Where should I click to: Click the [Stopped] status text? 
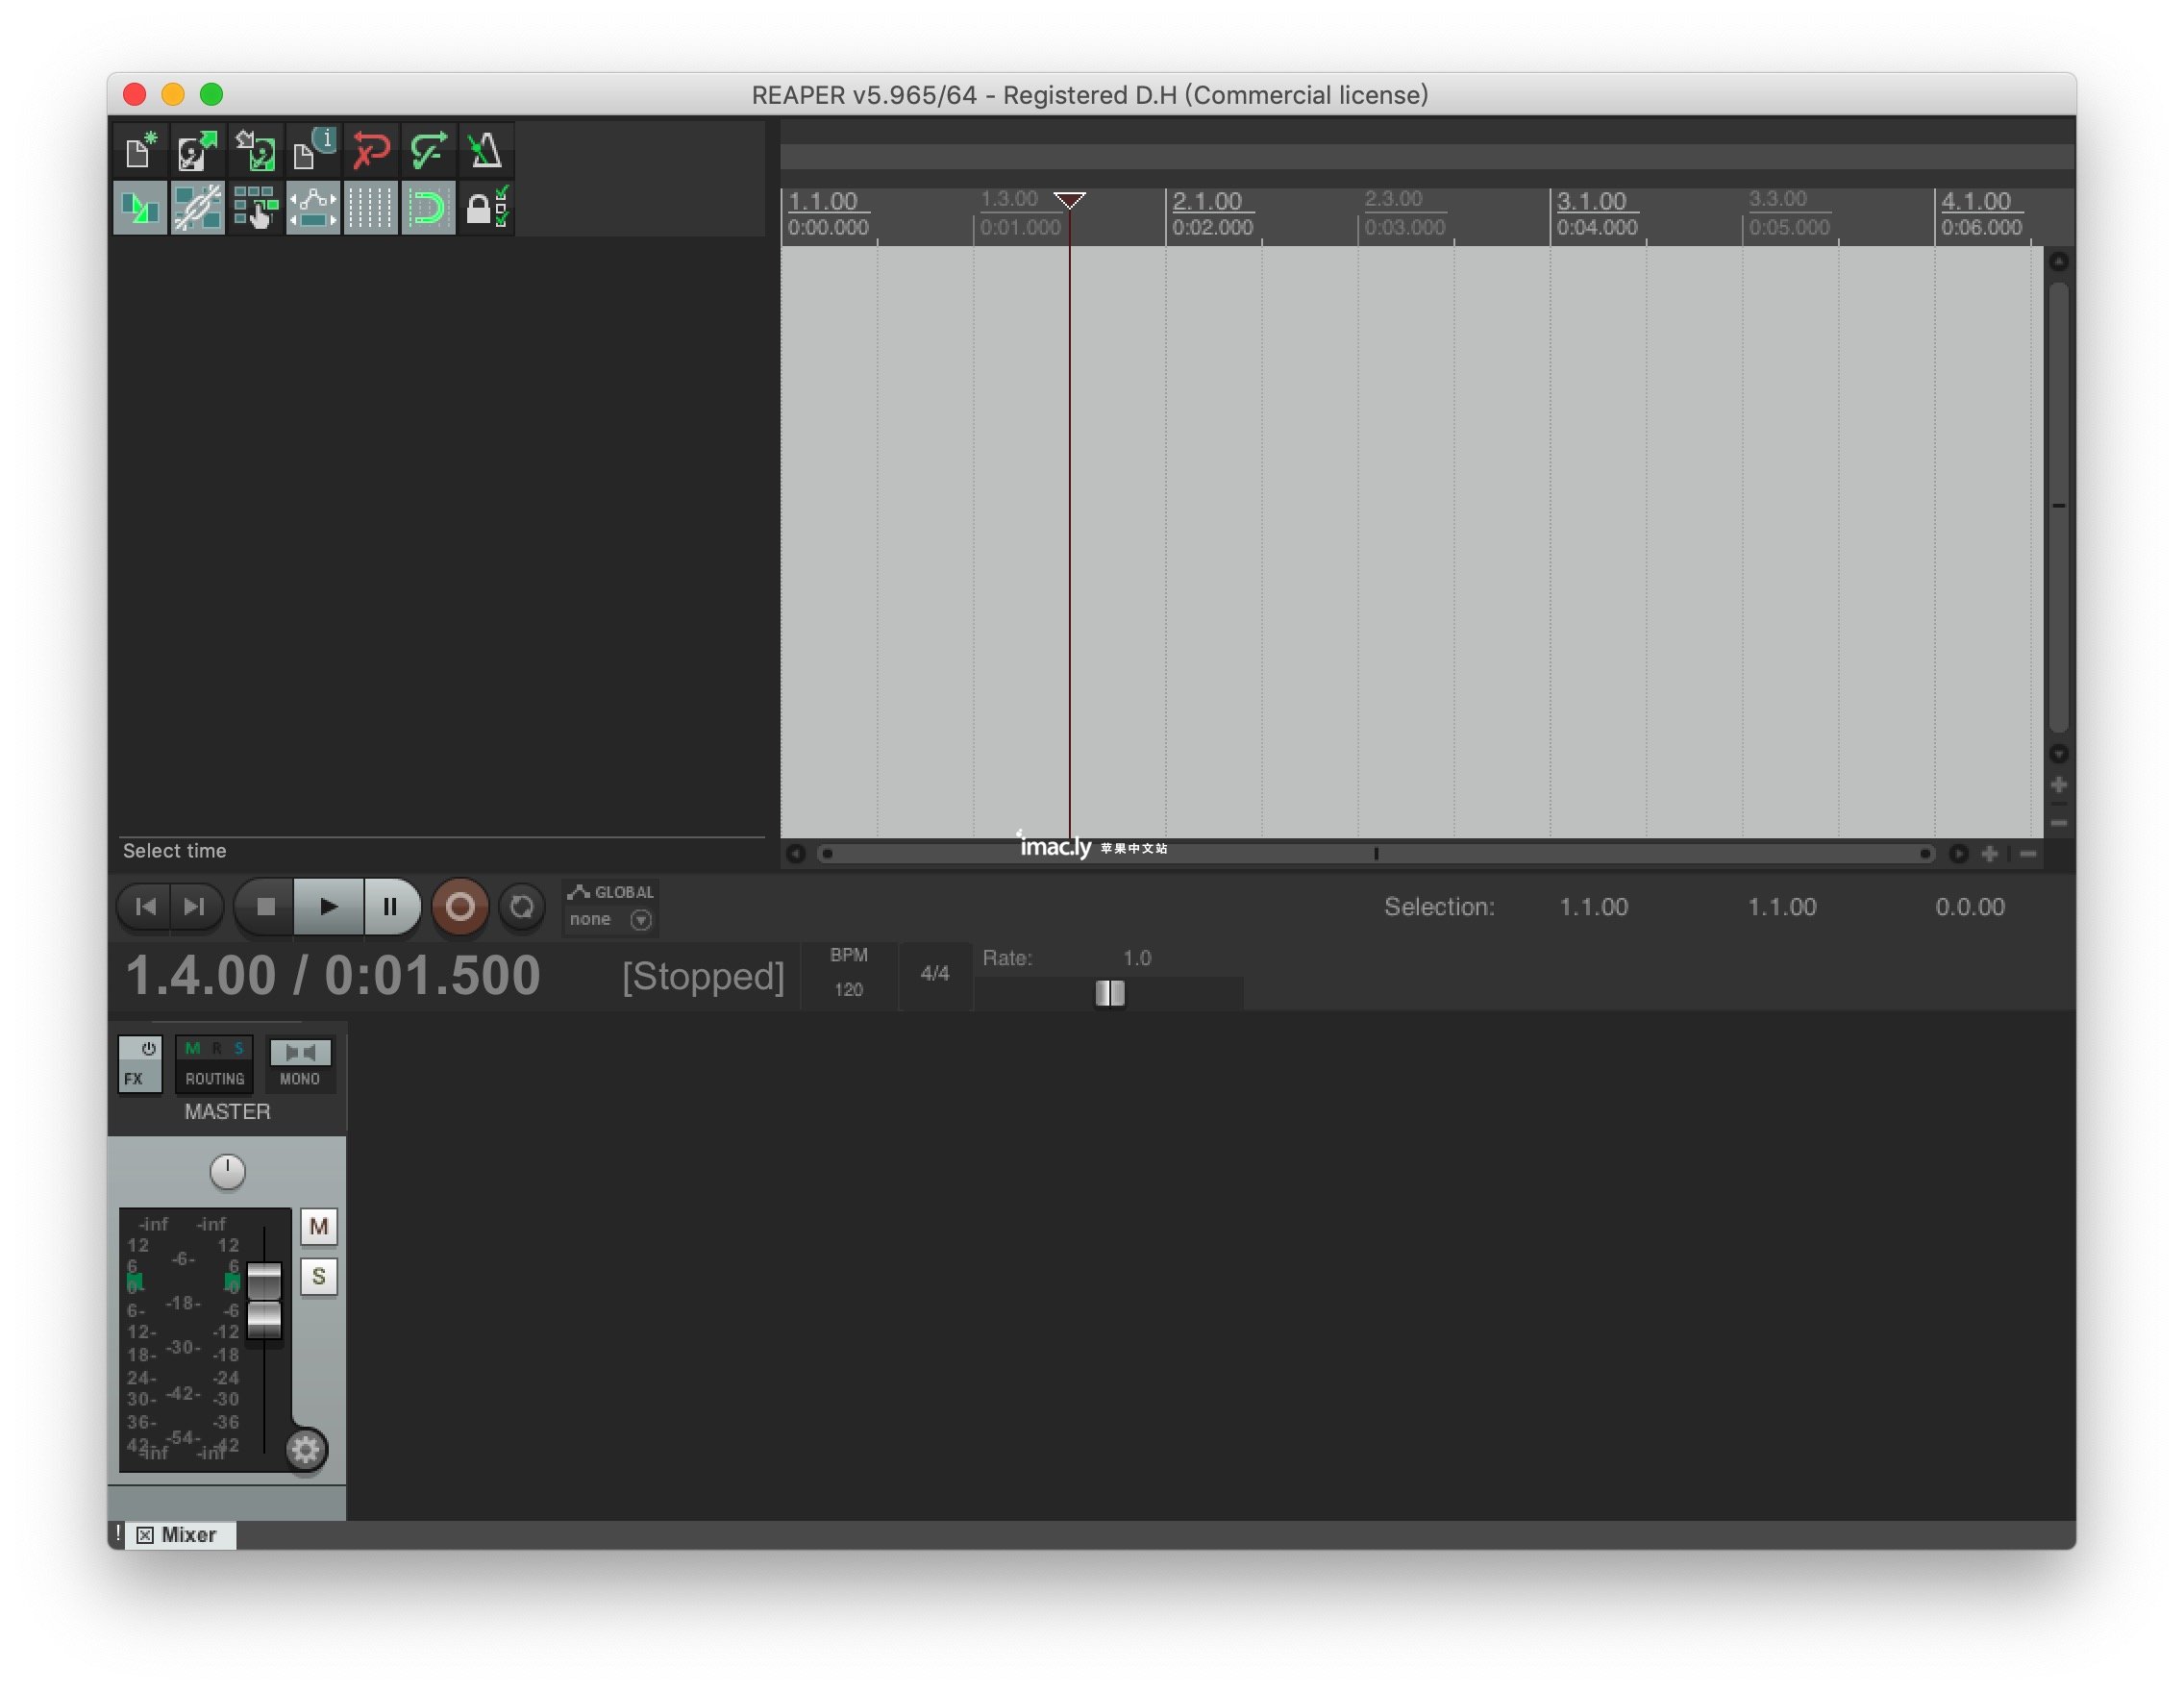click(703, 977)
